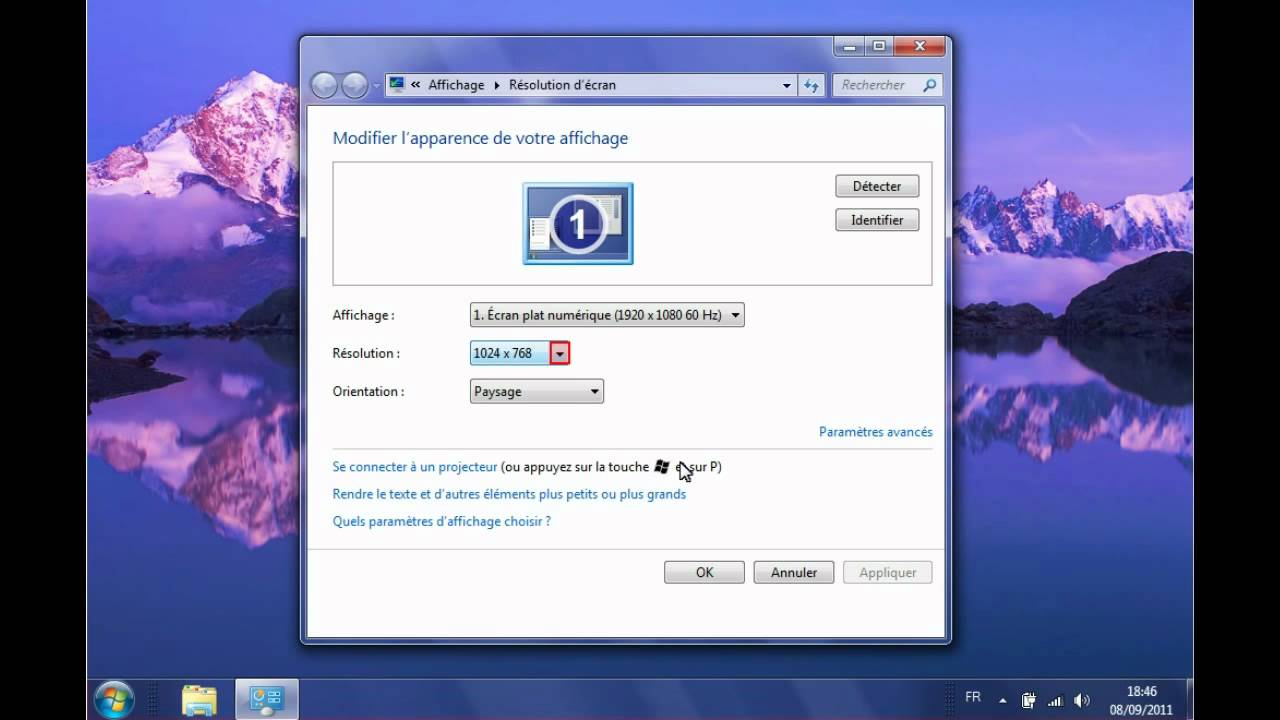Click Se connecter à un projecteur
This screenshot has width=1280, height=720.
click(415, 467)
